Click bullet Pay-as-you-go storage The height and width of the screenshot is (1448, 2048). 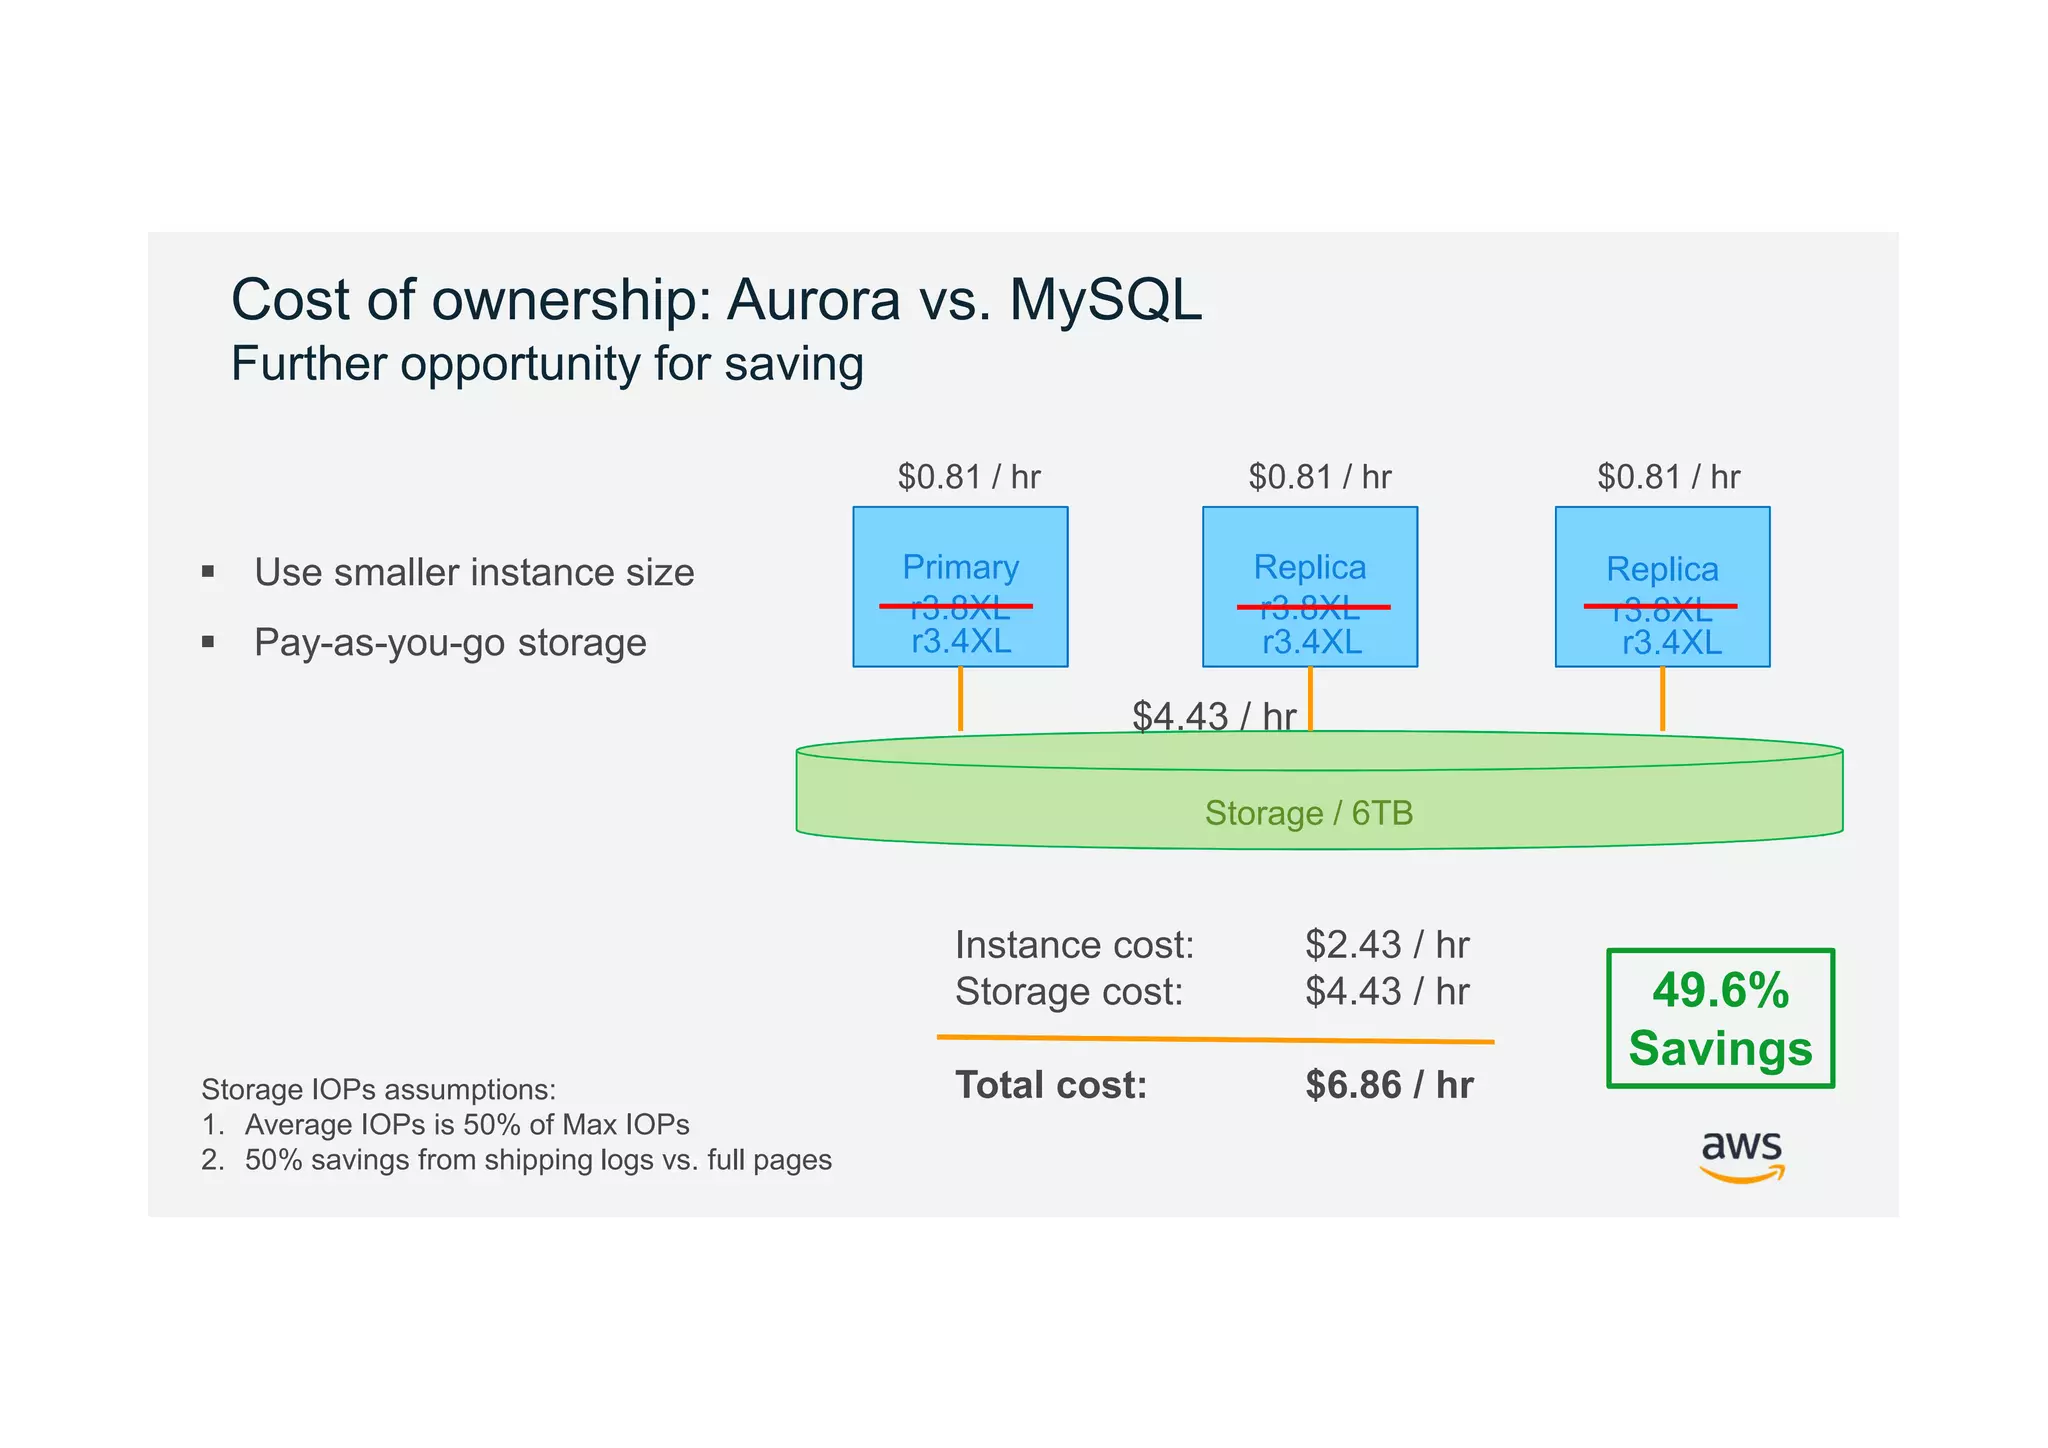450,643
